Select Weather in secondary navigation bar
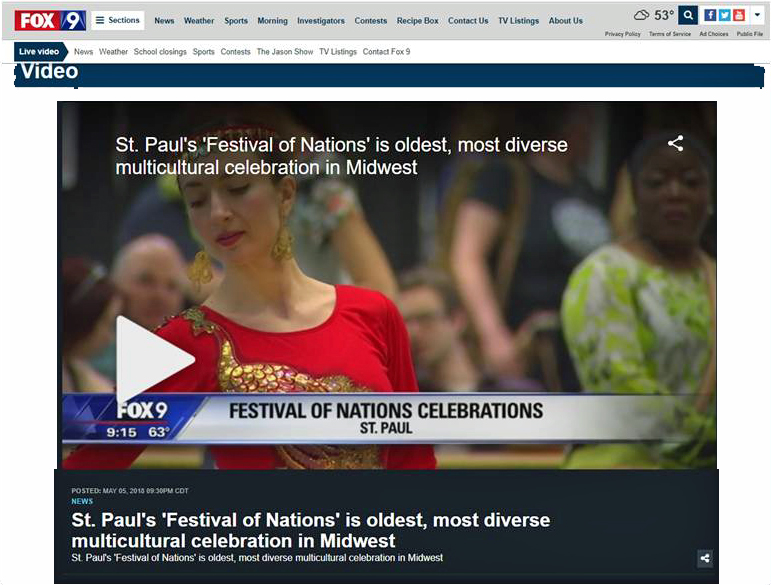771x585 pixels. (x=113, y=52)
